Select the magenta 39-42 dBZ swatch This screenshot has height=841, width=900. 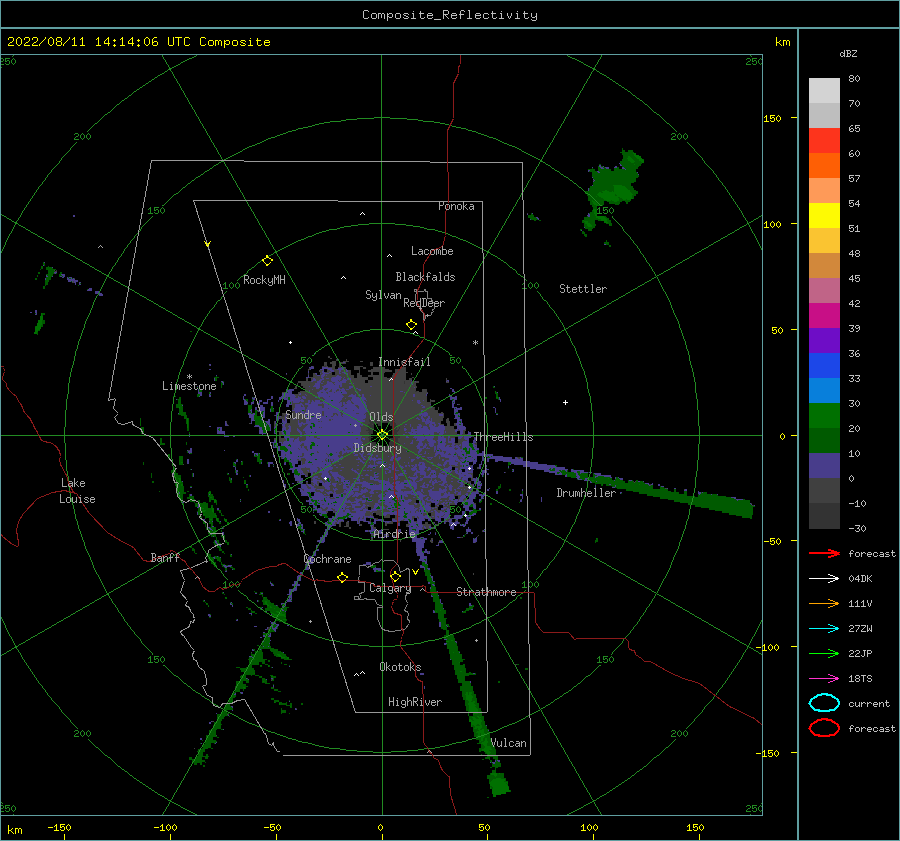(824, 316)
